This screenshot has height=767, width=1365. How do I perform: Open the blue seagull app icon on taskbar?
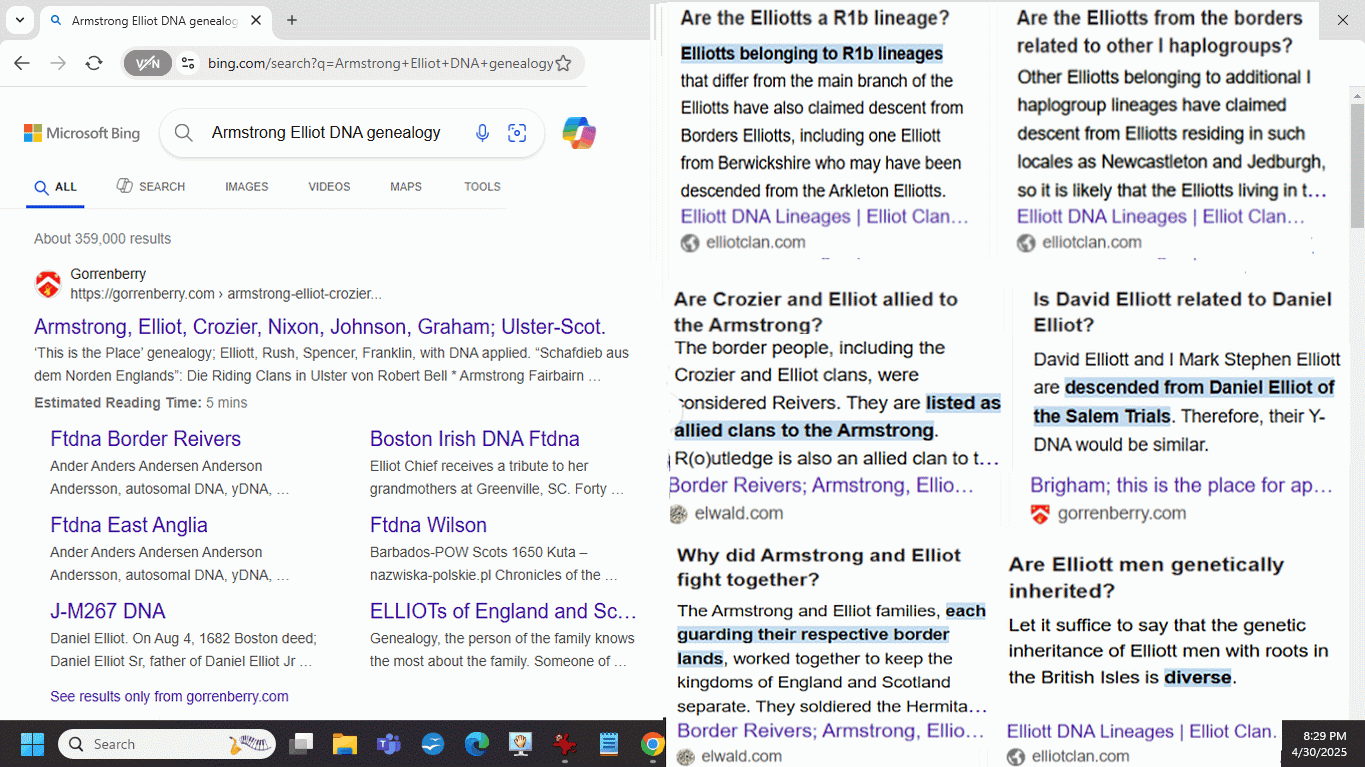[x=433, y=744]
